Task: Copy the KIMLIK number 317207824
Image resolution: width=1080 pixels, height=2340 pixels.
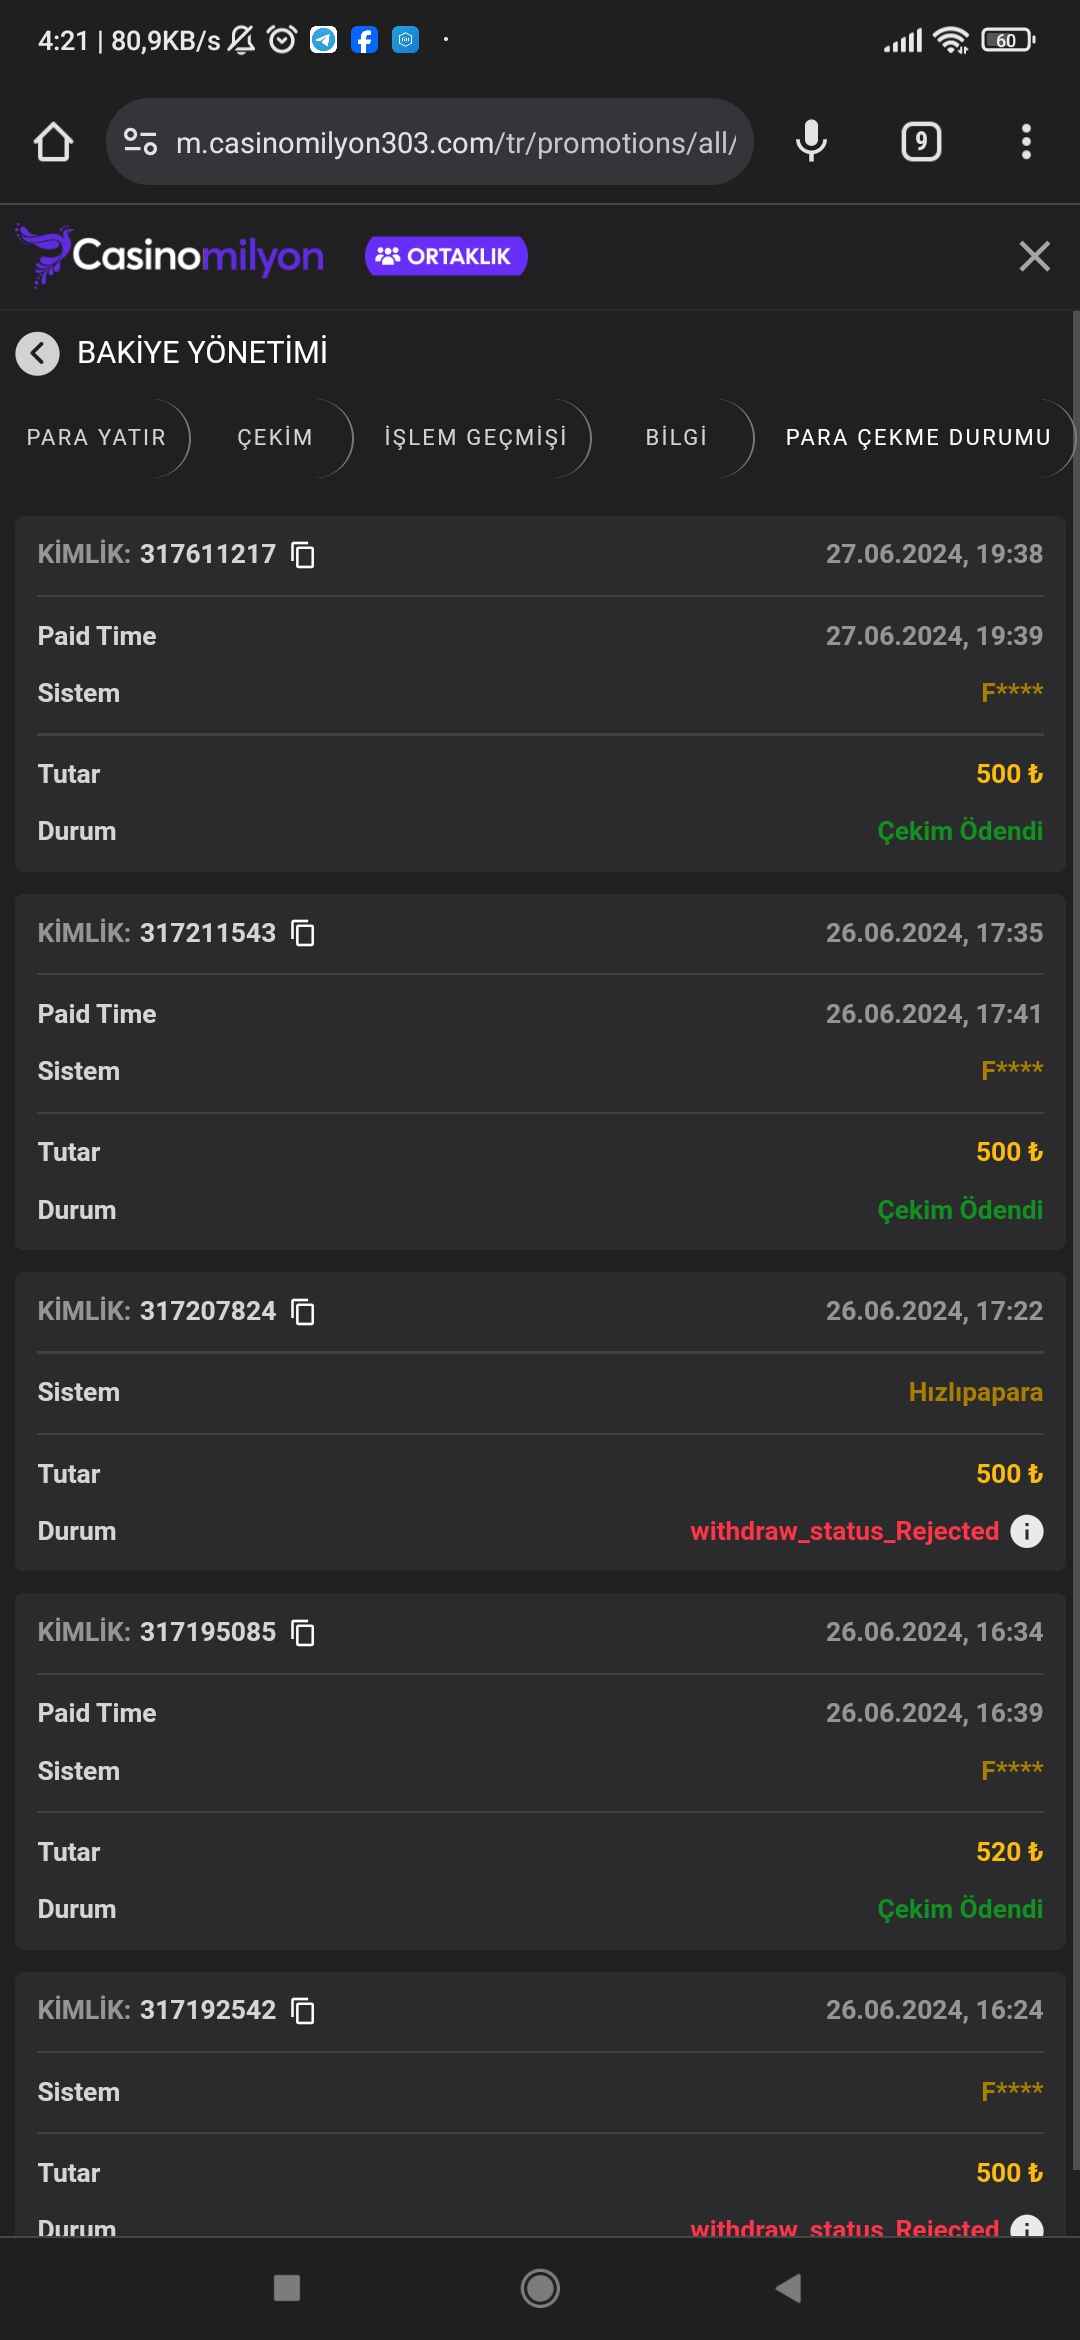Action: point(303,1311)
